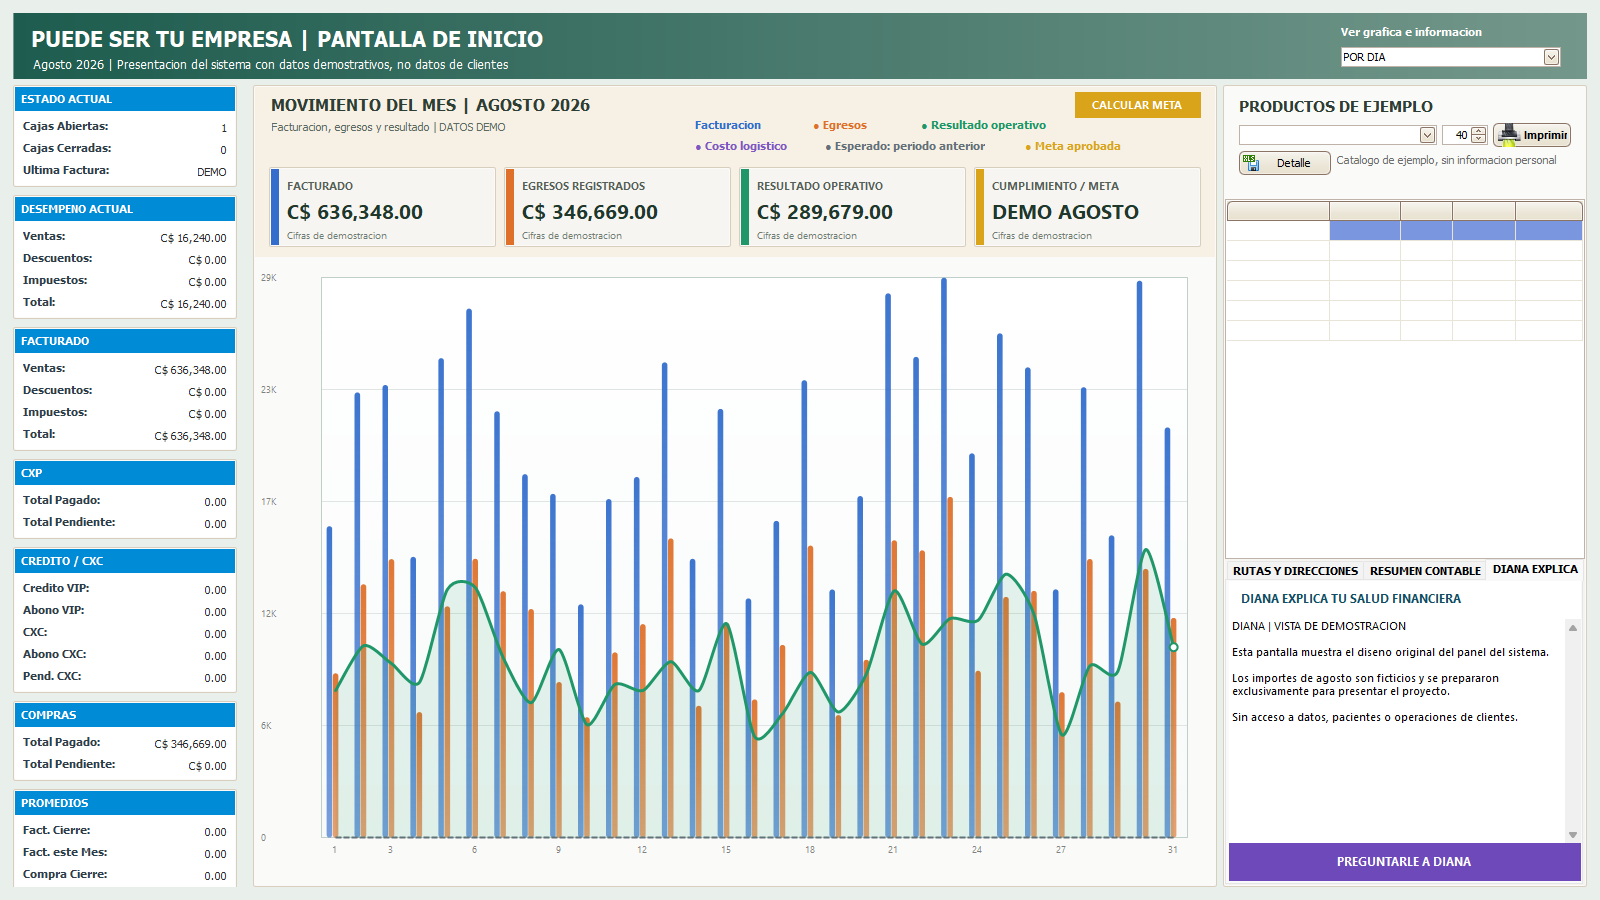This screenshot has width=1600, height=900.
Task: Click the CUMPLIMIENTO / META DEMO AGOSTO card
Action: pos(1088,207)
